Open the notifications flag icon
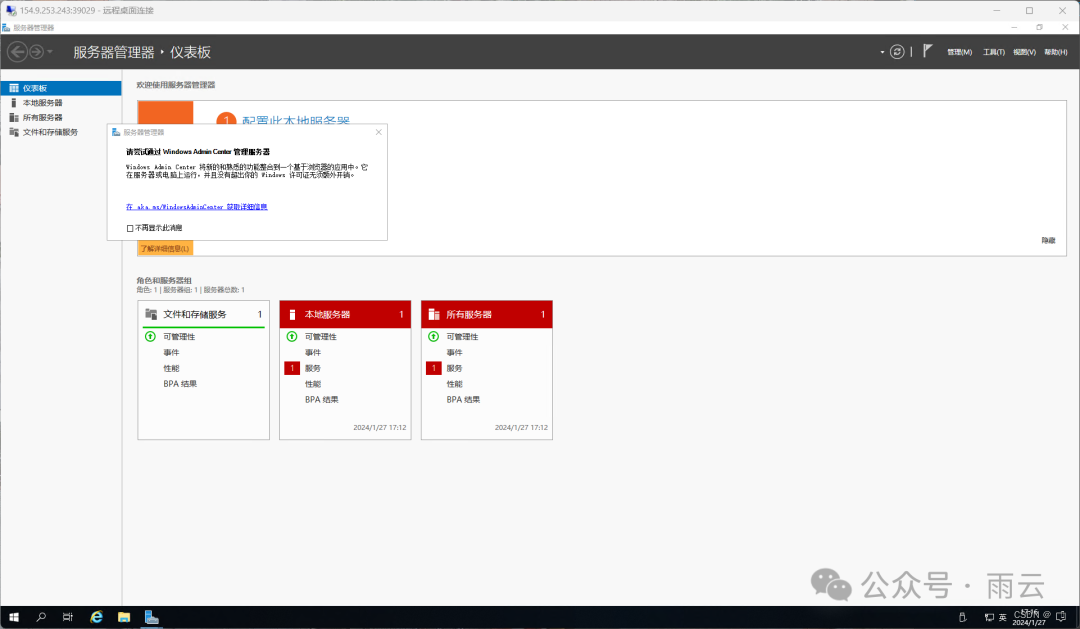Viewport: 1080px width, 629px height. pos(927,52)
